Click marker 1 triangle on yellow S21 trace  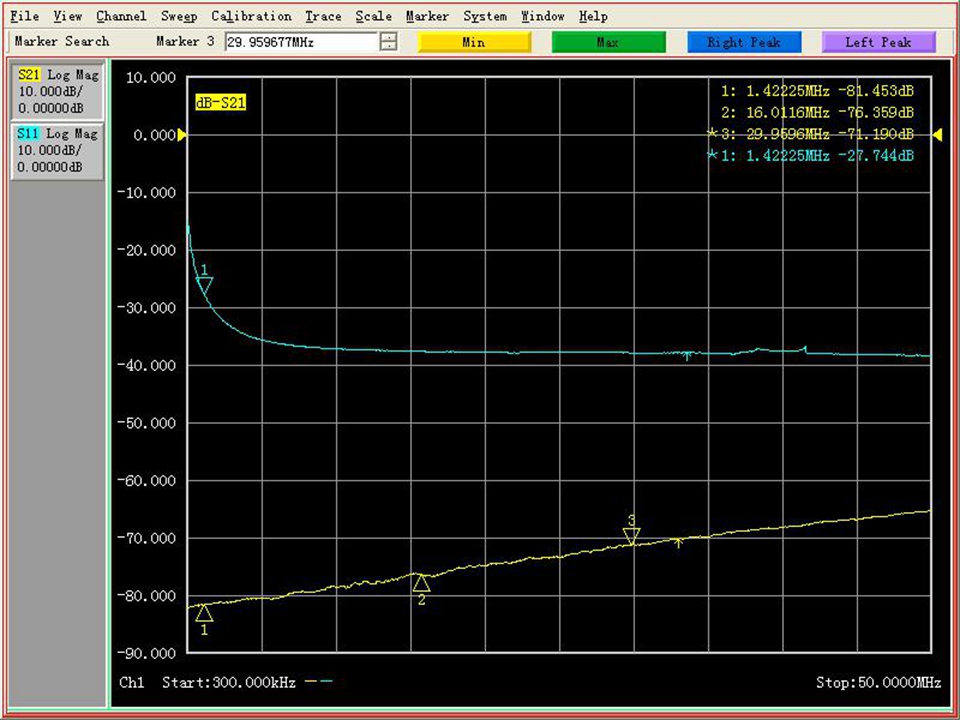click(x=204, y=613)
